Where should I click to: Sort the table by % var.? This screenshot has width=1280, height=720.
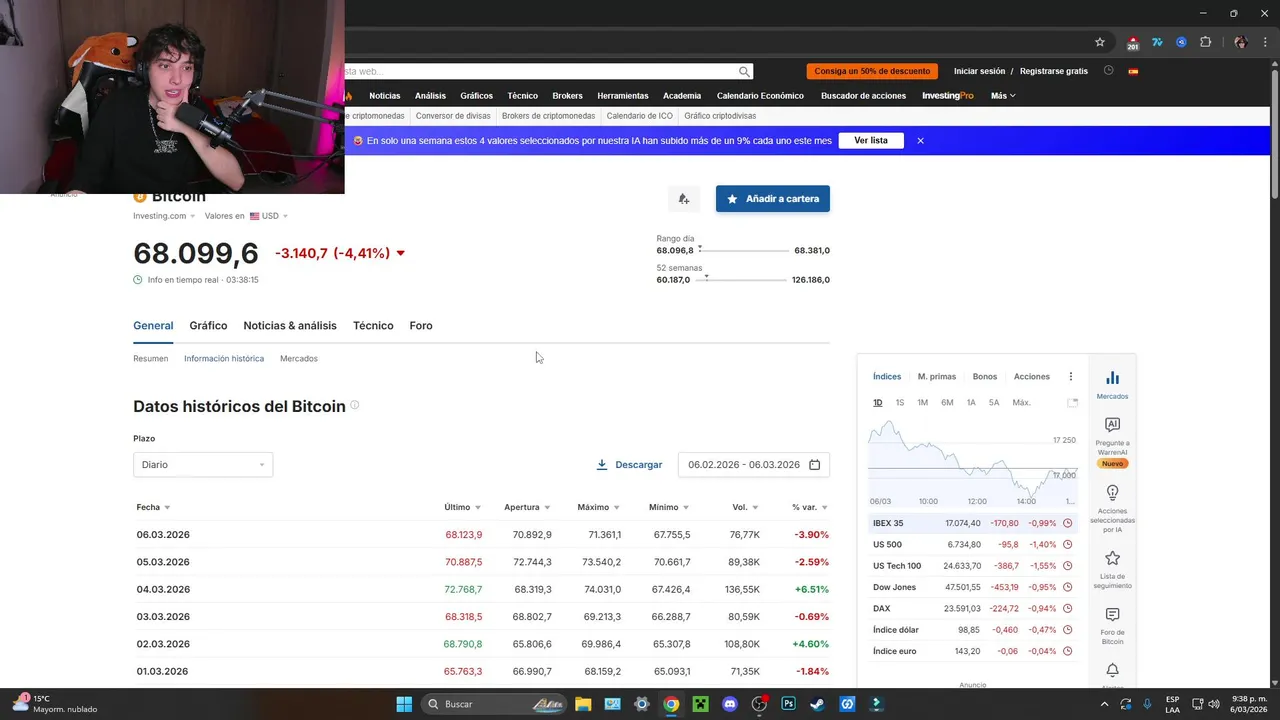tap(810, 507)
